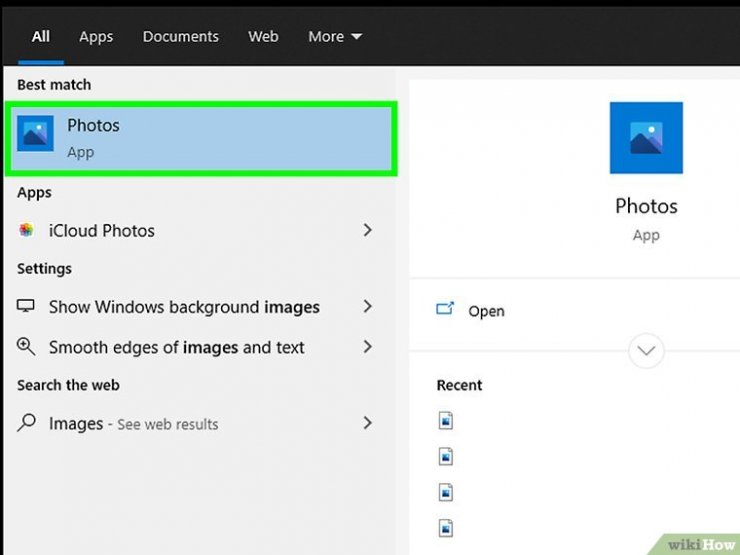Image resolution: width=740 pixels, height=555 pixels.
Task: Click the monitor icon beside background images
Action: click(26, 306)
